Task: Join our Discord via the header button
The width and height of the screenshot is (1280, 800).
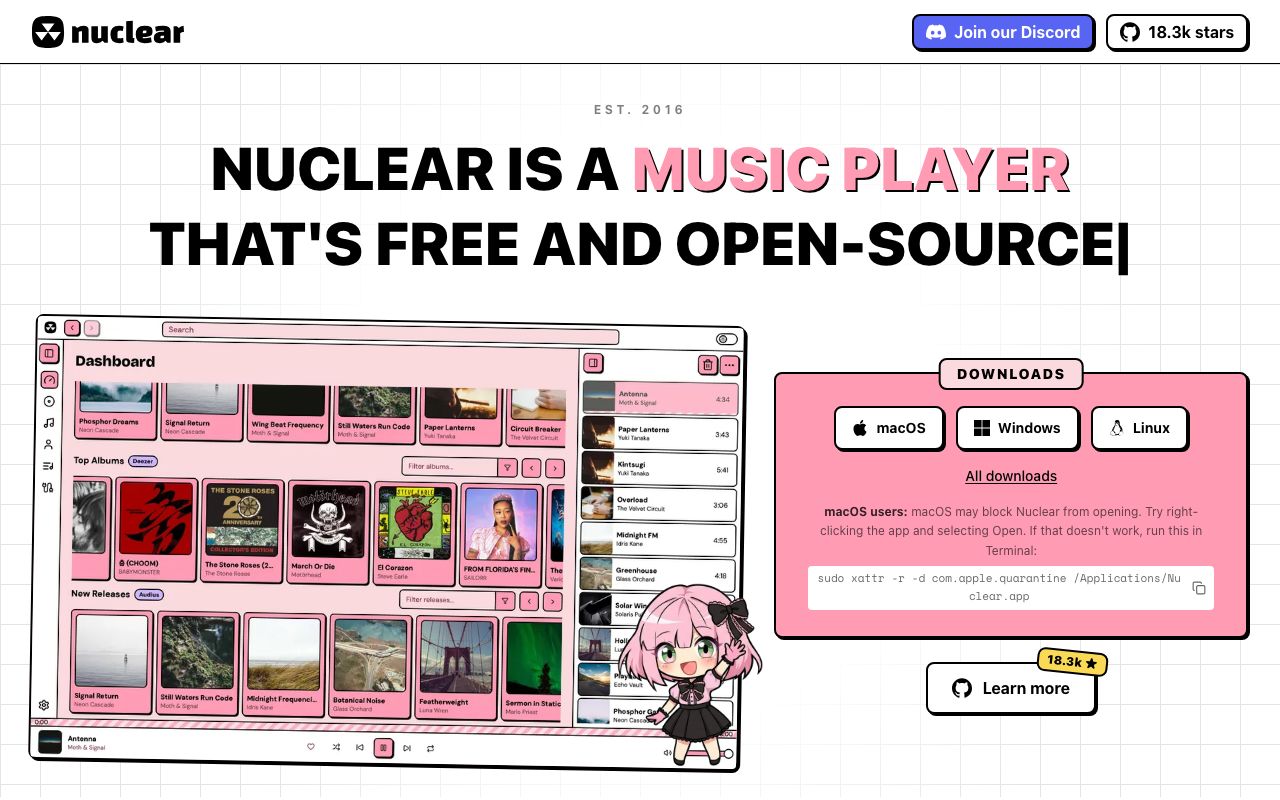Action: tap(1004, 32)
